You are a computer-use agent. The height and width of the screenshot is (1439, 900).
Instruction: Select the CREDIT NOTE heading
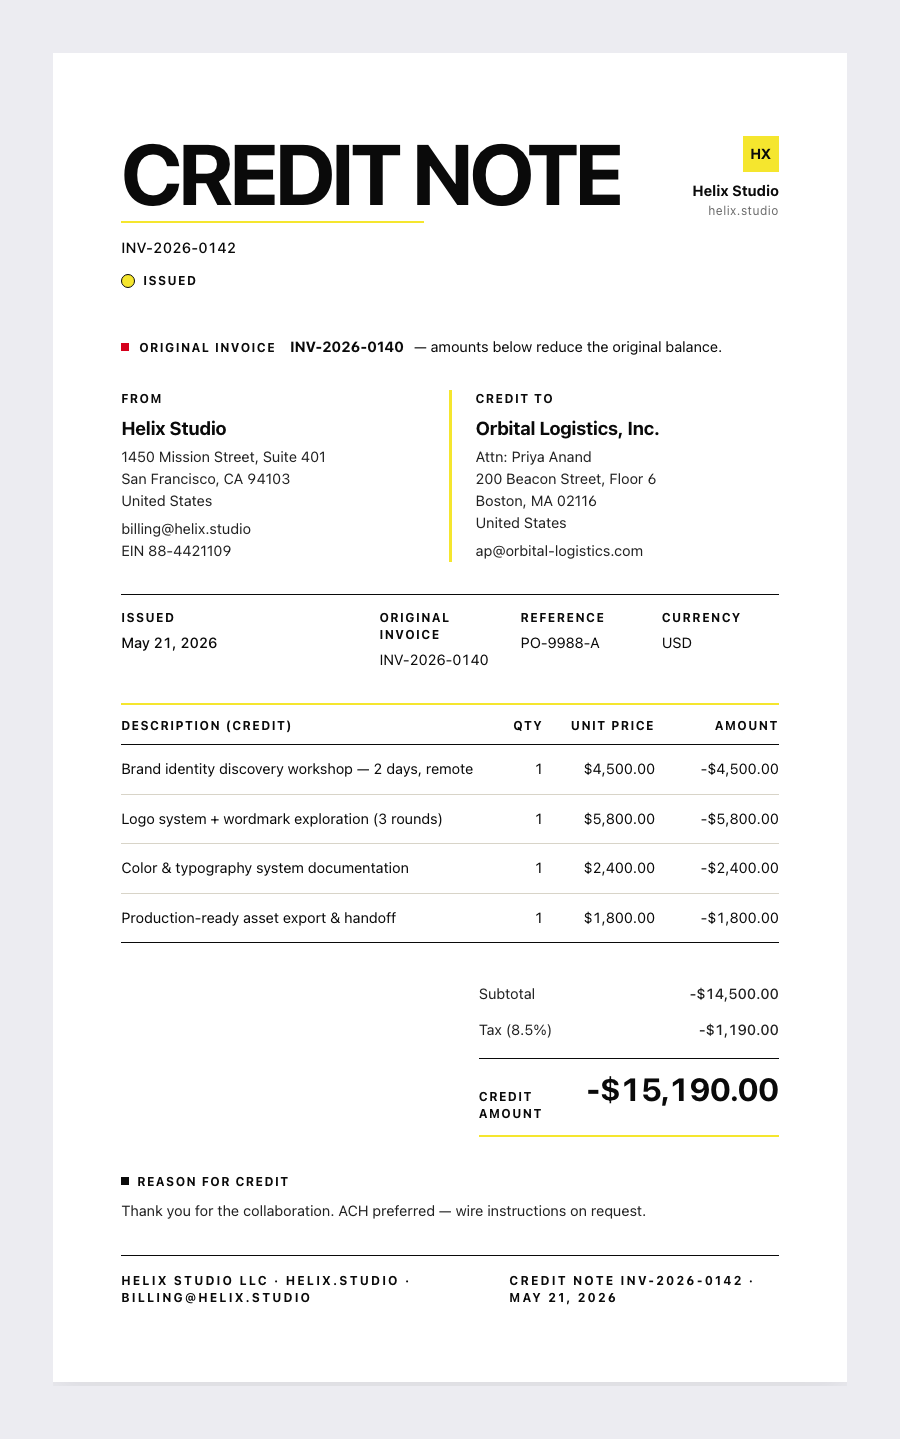point(371,176)
